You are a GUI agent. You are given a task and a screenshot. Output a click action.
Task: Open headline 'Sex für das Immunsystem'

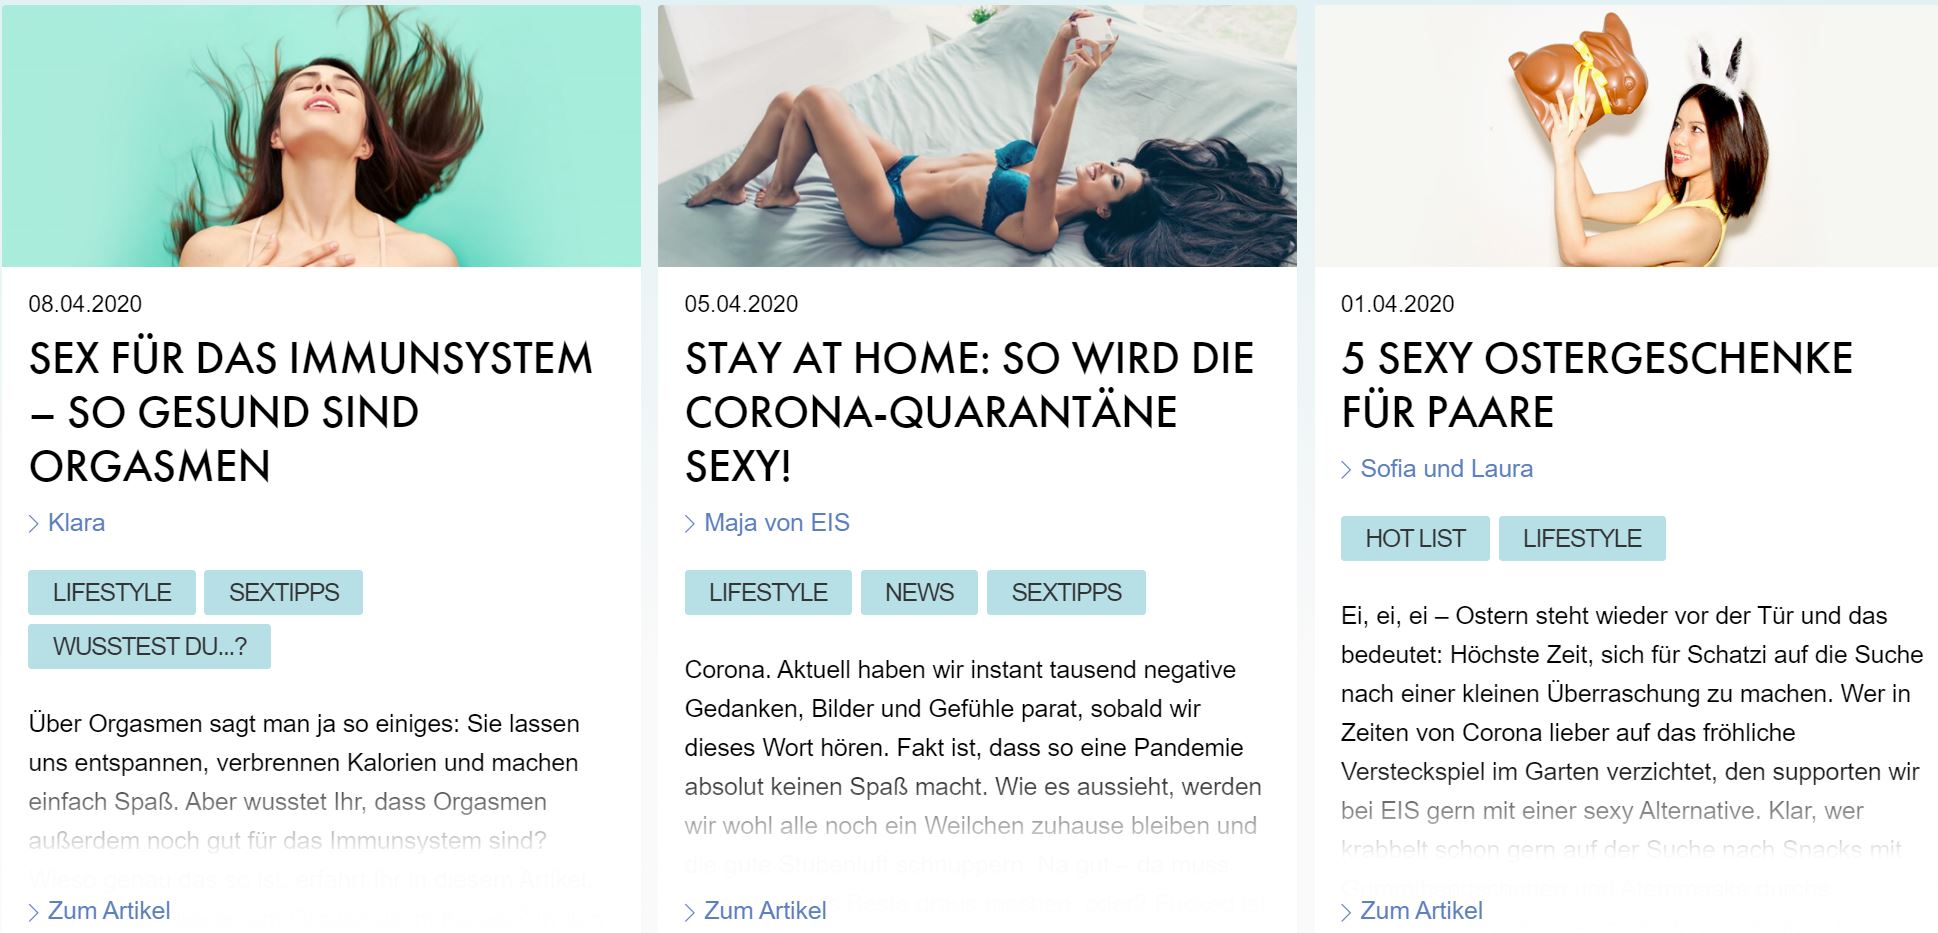coord(311,412)
